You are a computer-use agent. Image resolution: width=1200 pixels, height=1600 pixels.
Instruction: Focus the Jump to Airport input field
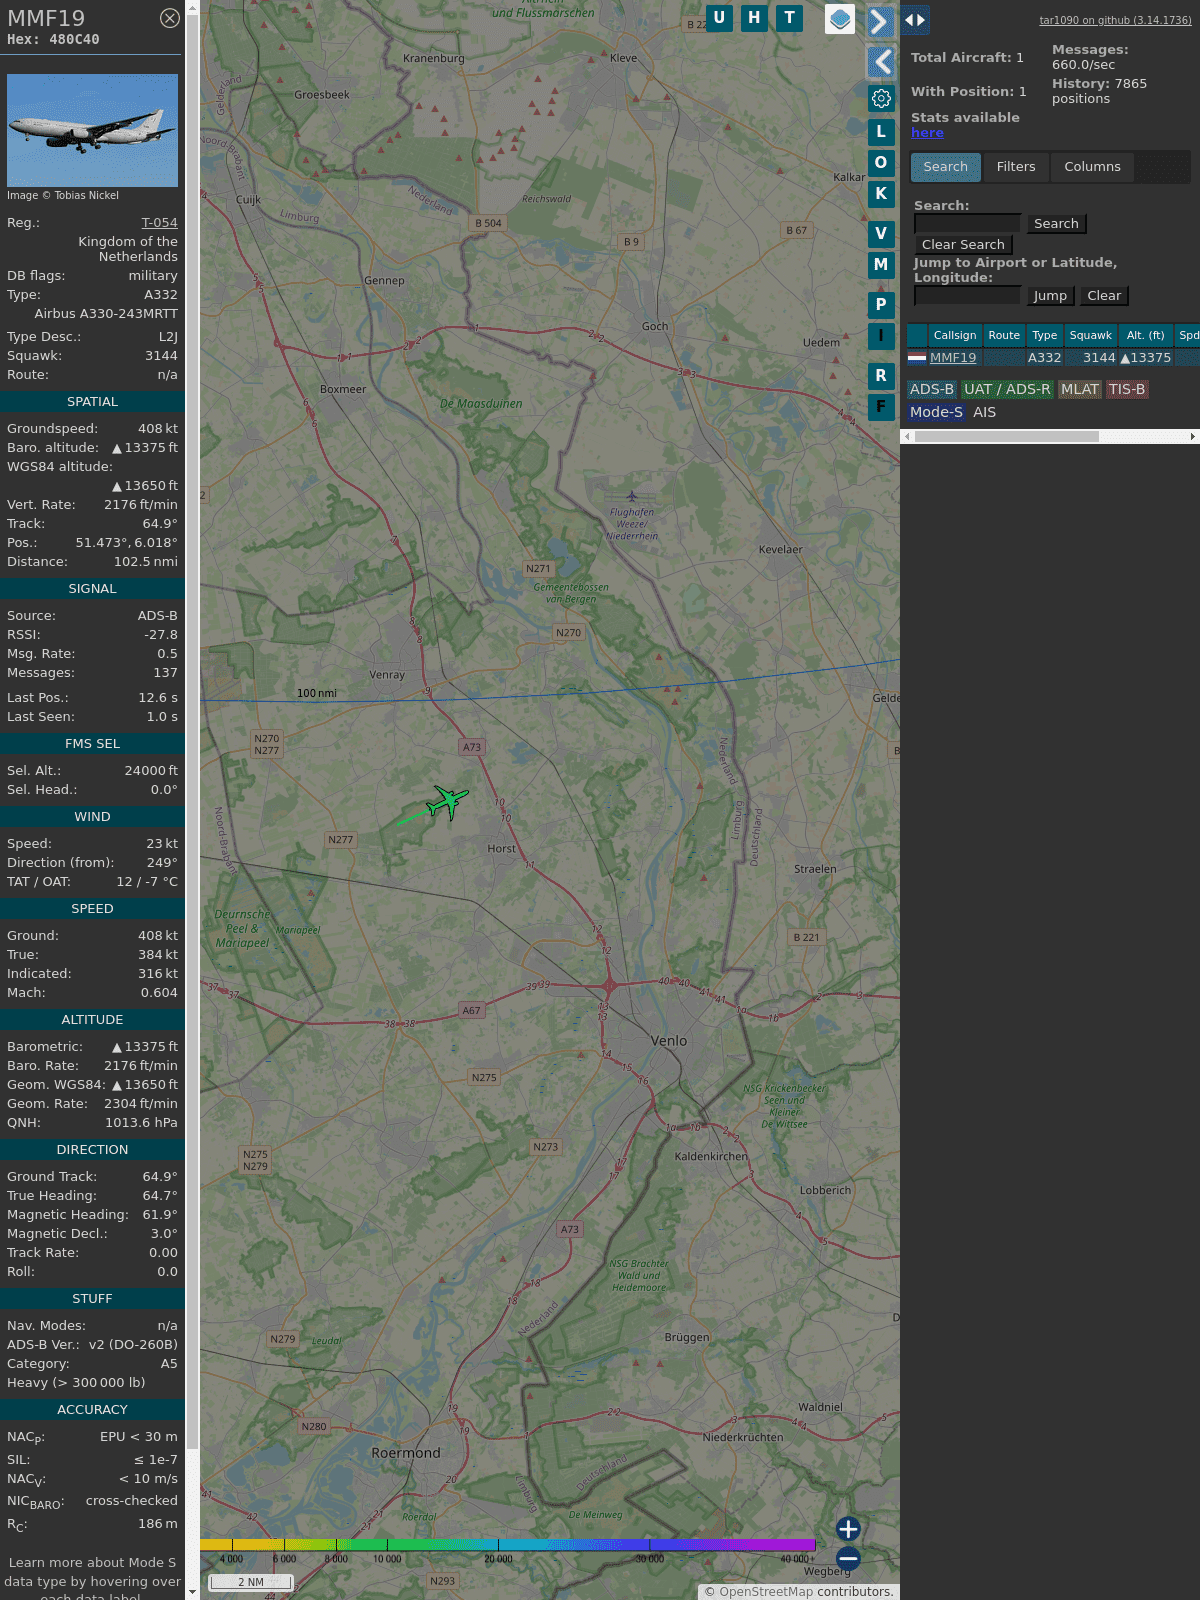tap(967, 296)
